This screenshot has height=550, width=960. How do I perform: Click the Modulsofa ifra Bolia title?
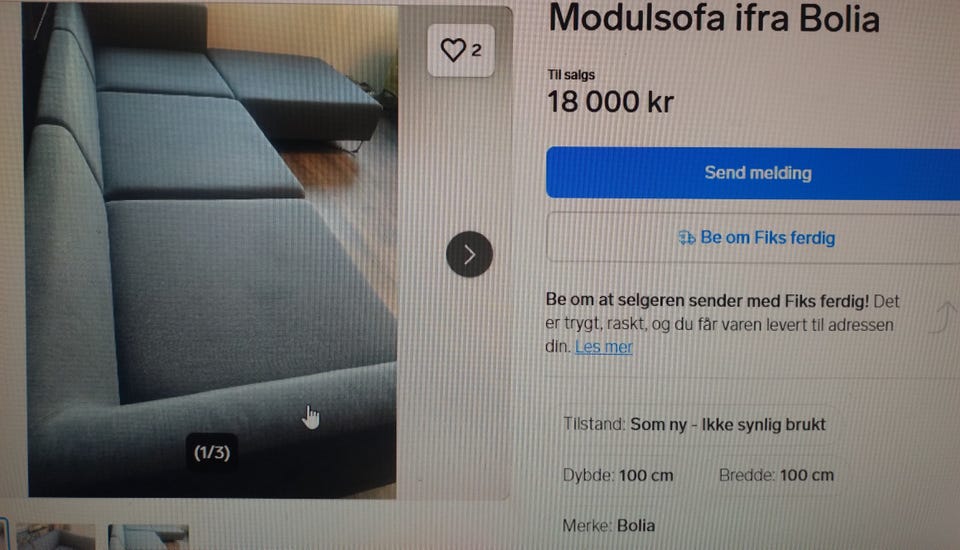(714, 18)
